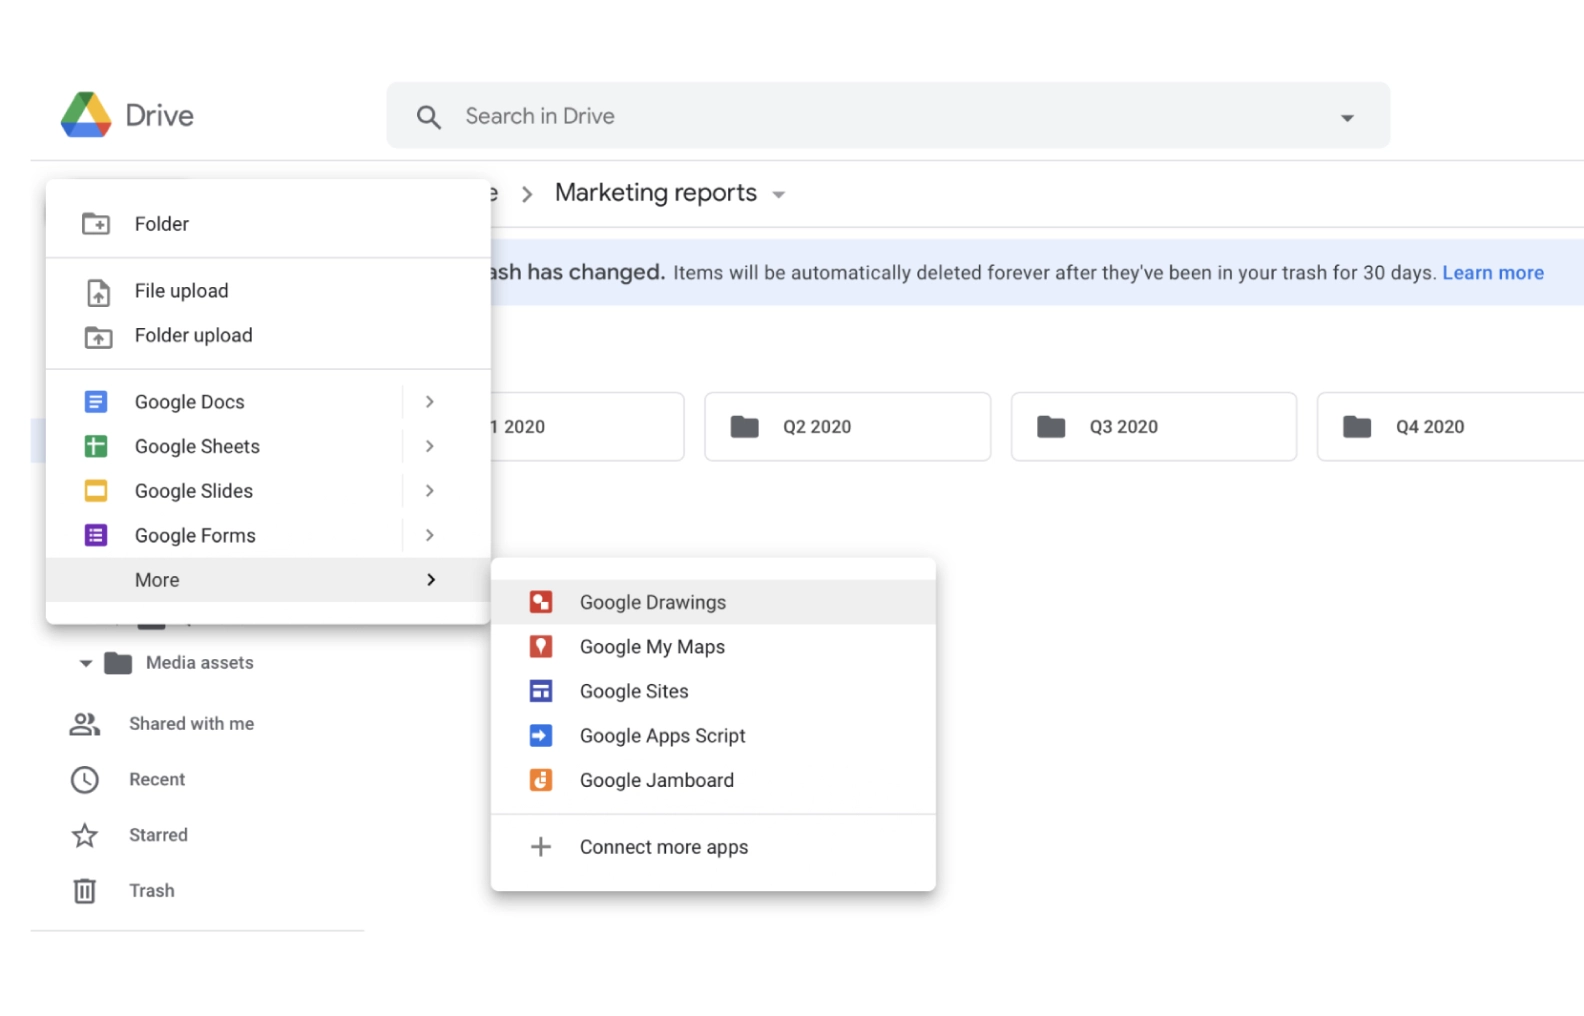Click the Google Slides icon

[96, 491]
